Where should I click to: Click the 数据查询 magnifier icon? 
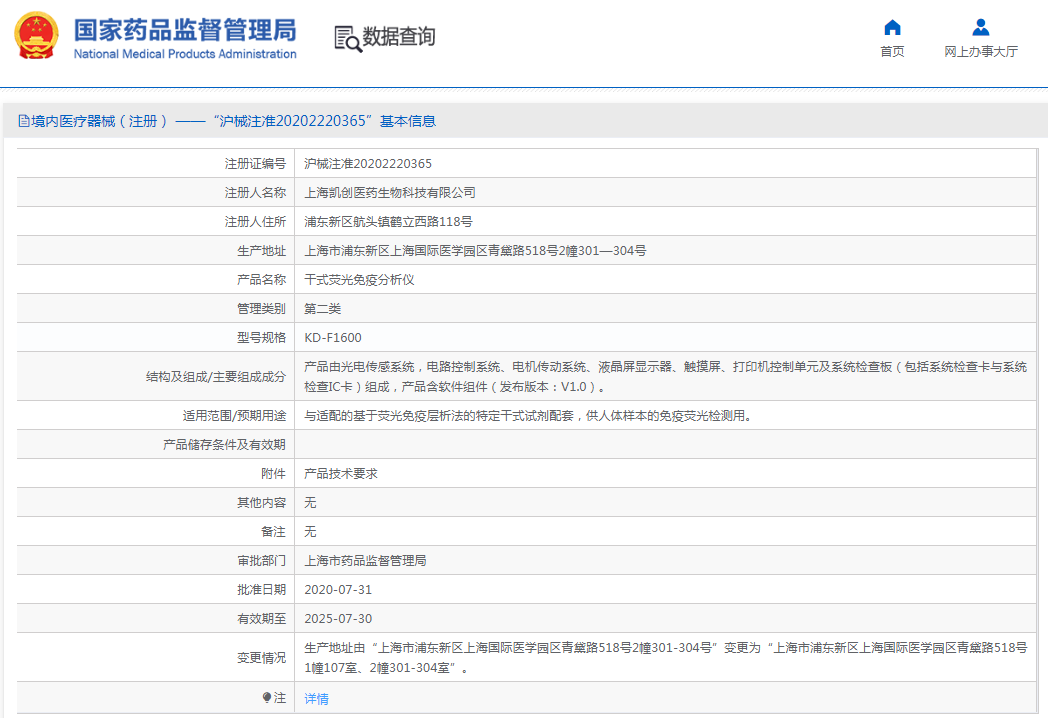click(x=347, y=38)
